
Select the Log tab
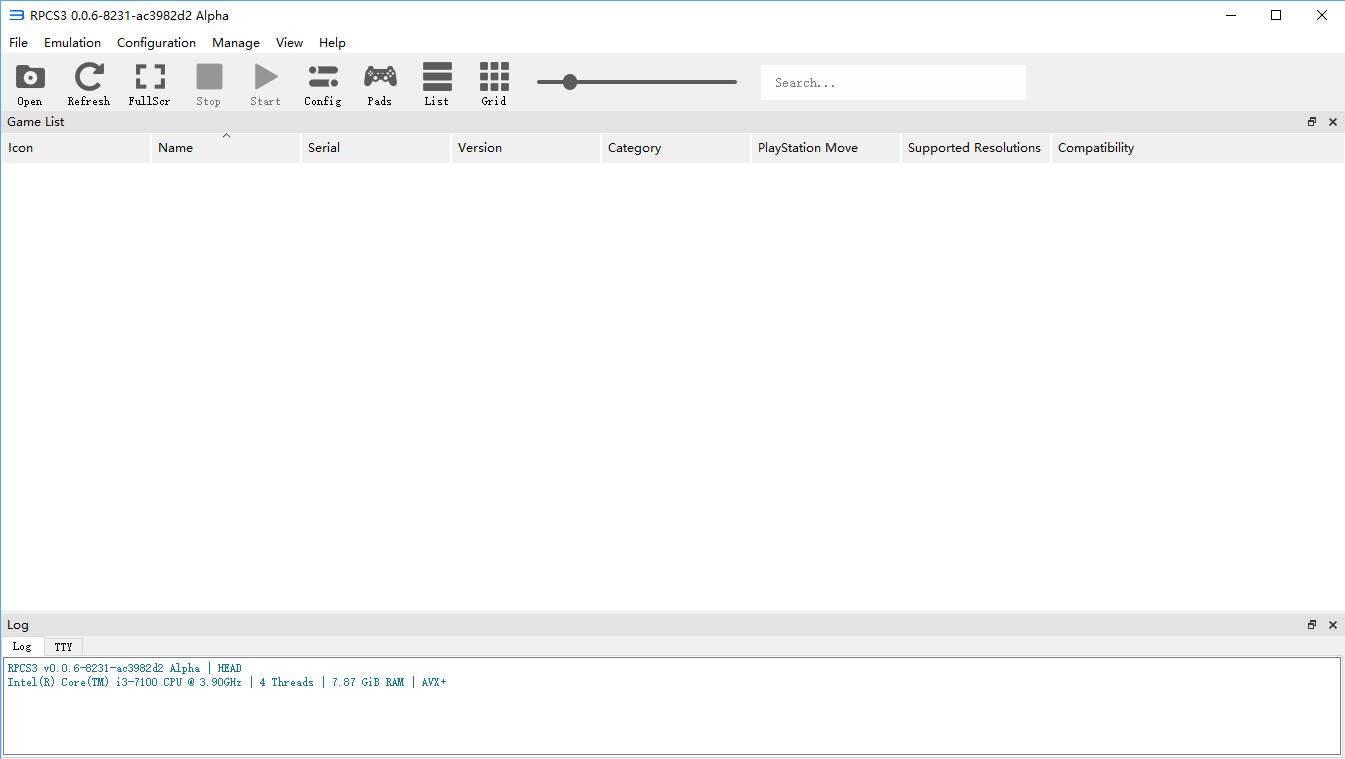[x=22, y=647]
